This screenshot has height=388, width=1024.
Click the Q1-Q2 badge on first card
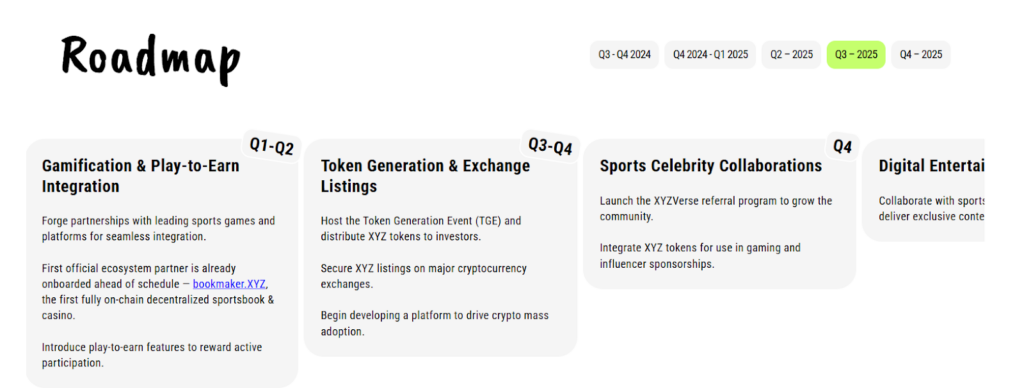pyautogui.click(x=272, y=146)
